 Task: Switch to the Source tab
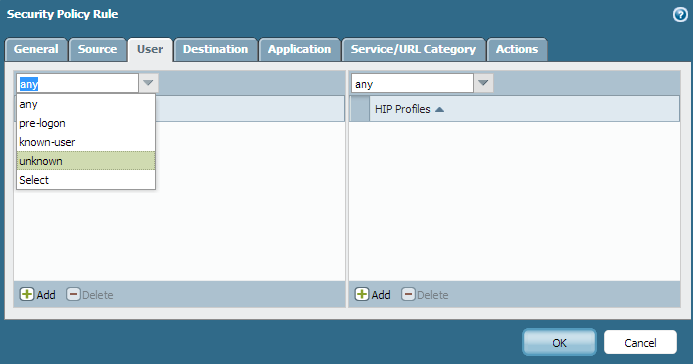click(98, 49)
